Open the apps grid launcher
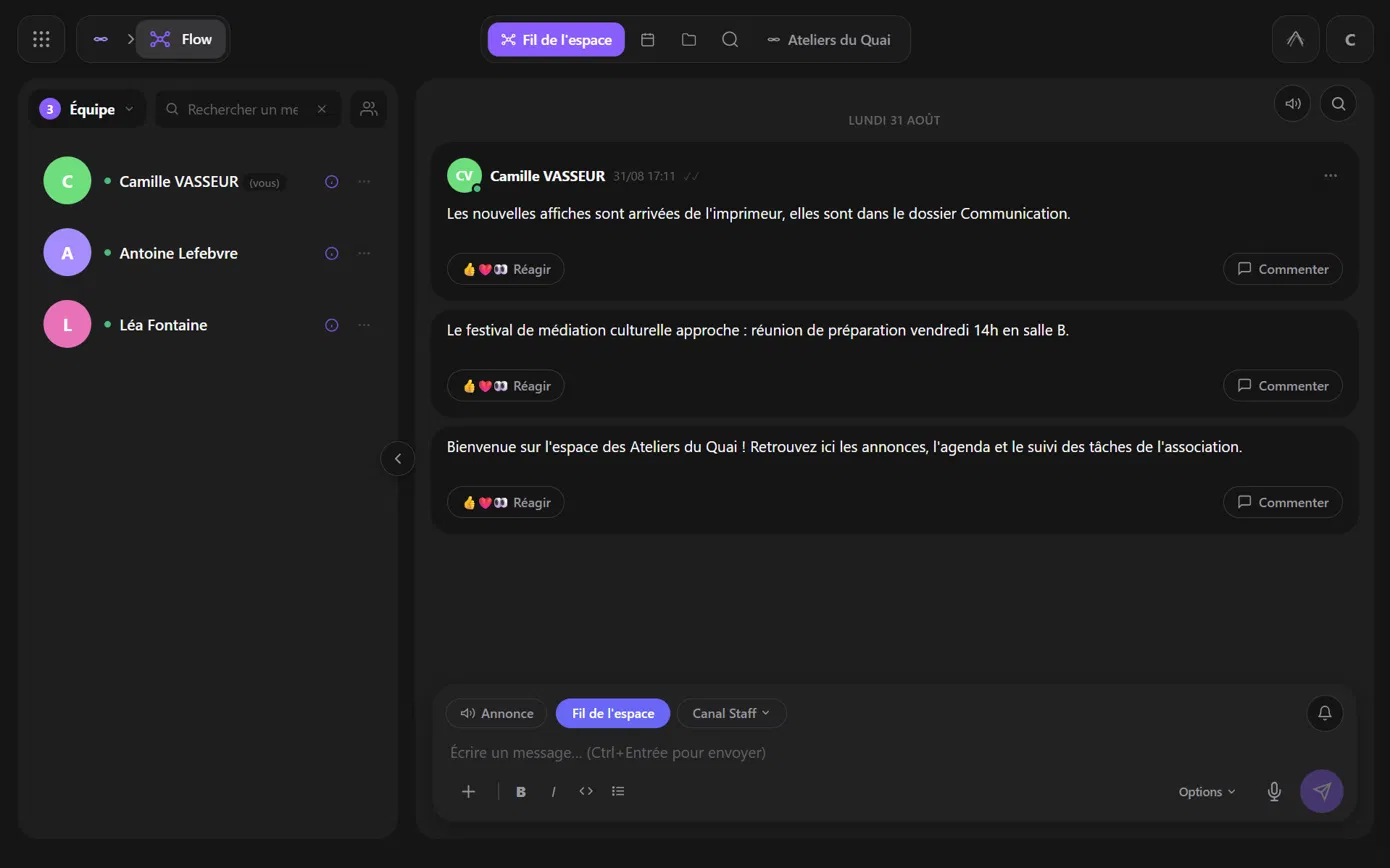This screenshot has width=1390, height=868. pos(41,39)
